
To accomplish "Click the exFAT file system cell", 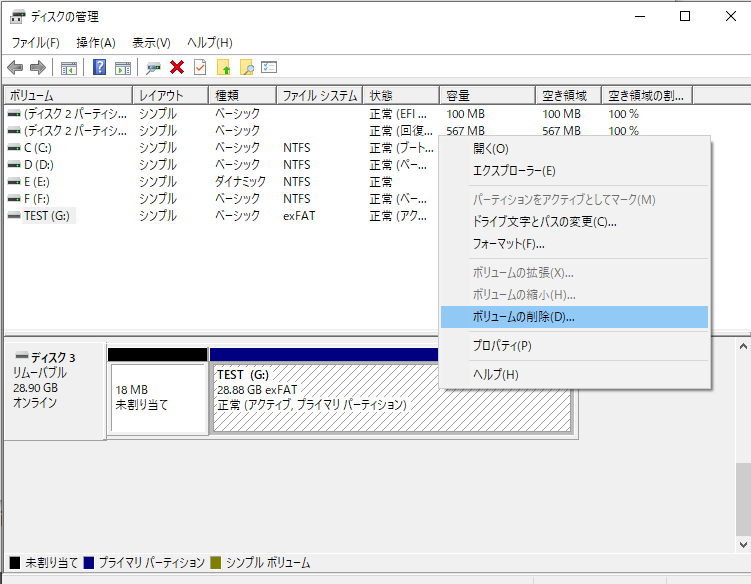I will click(299, 216).
